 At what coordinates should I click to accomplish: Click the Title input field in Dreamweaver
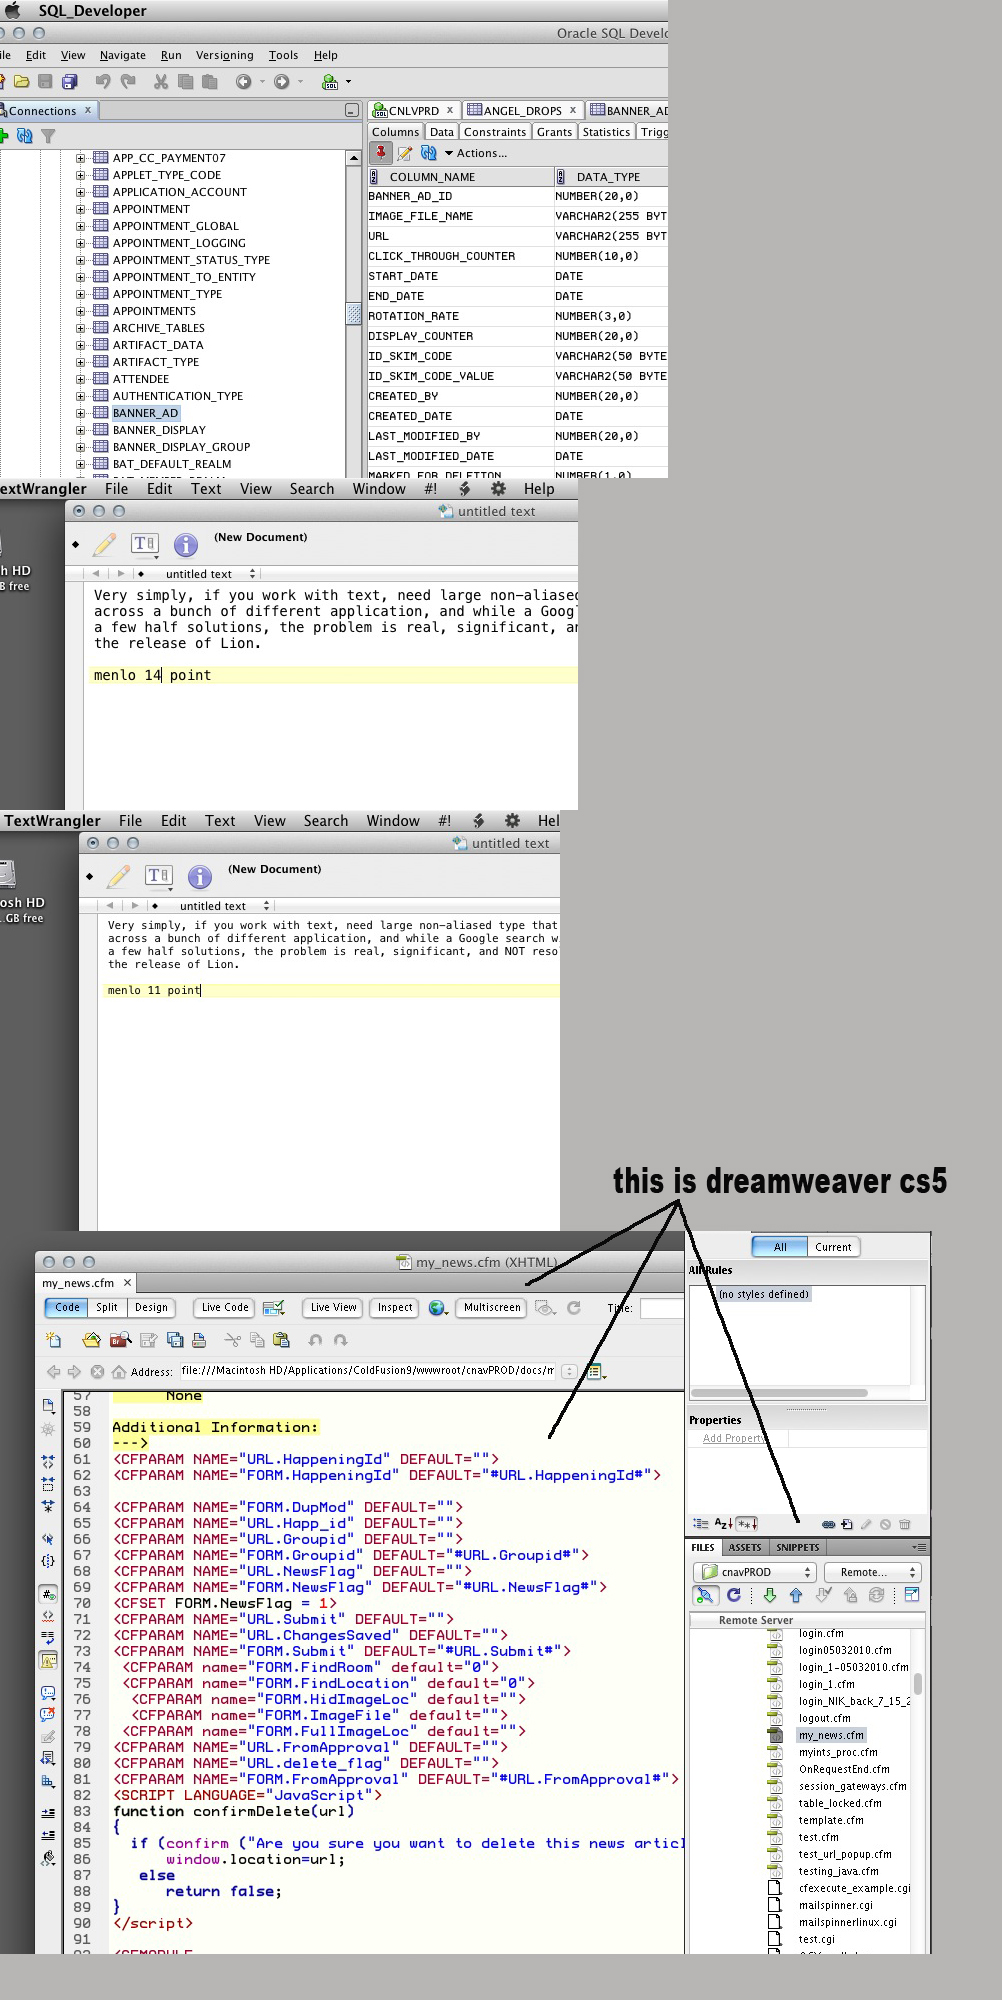point(661,1308)
